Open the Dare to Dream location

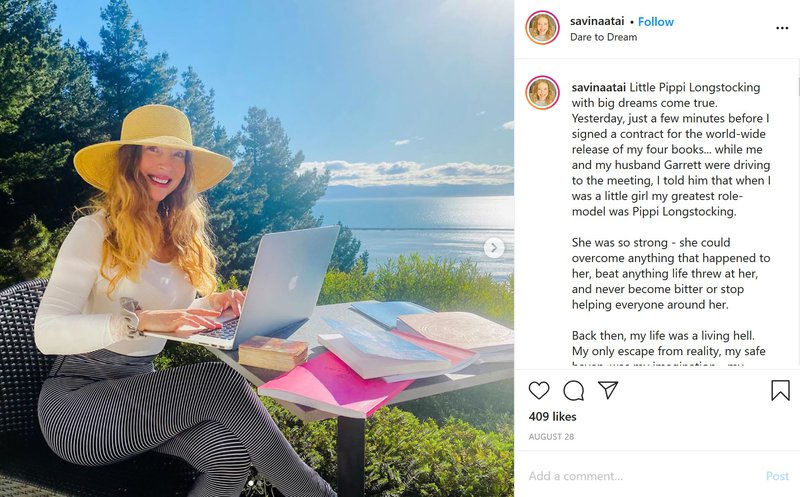coord(604,37)
